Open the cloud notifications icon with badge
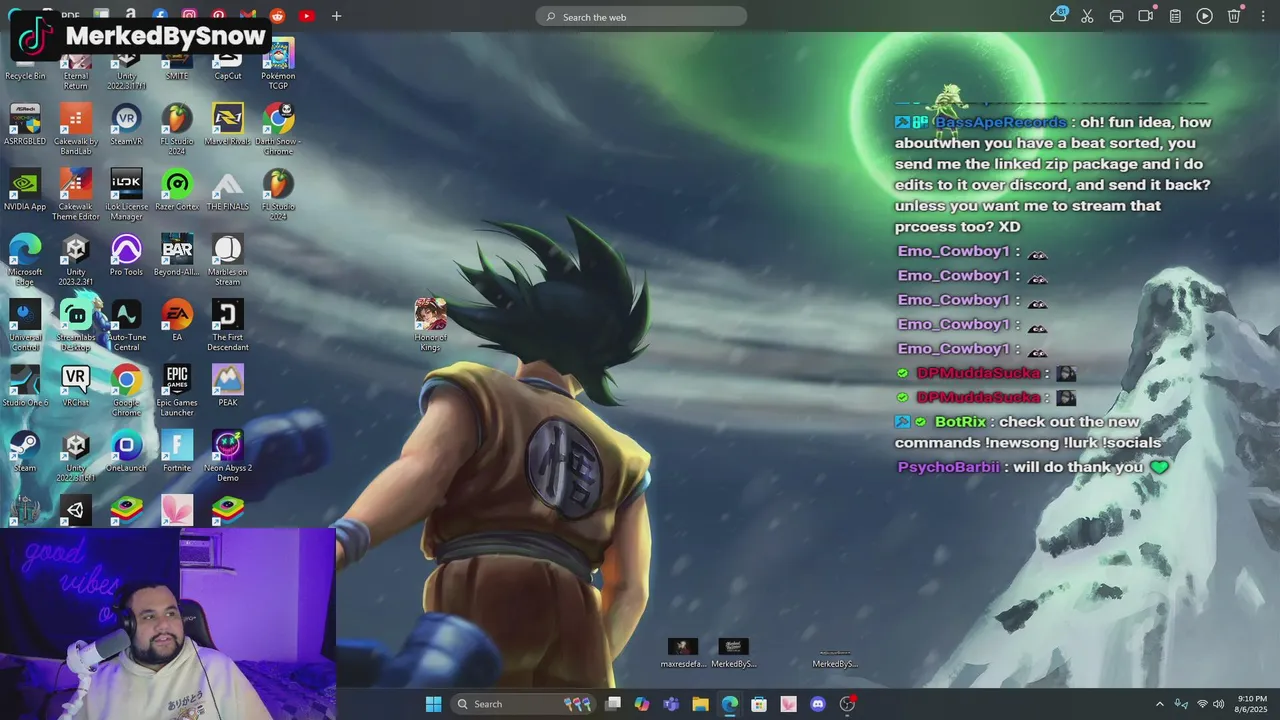Image resolution: width=1280 pixels, height=720 pixels. (x=1059, y=15)
